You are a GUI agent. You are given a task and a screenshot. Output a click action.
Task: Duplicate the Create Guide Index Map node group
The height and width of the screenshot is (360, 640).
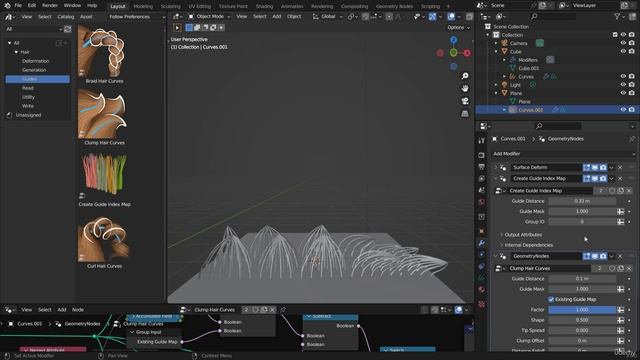620,191
